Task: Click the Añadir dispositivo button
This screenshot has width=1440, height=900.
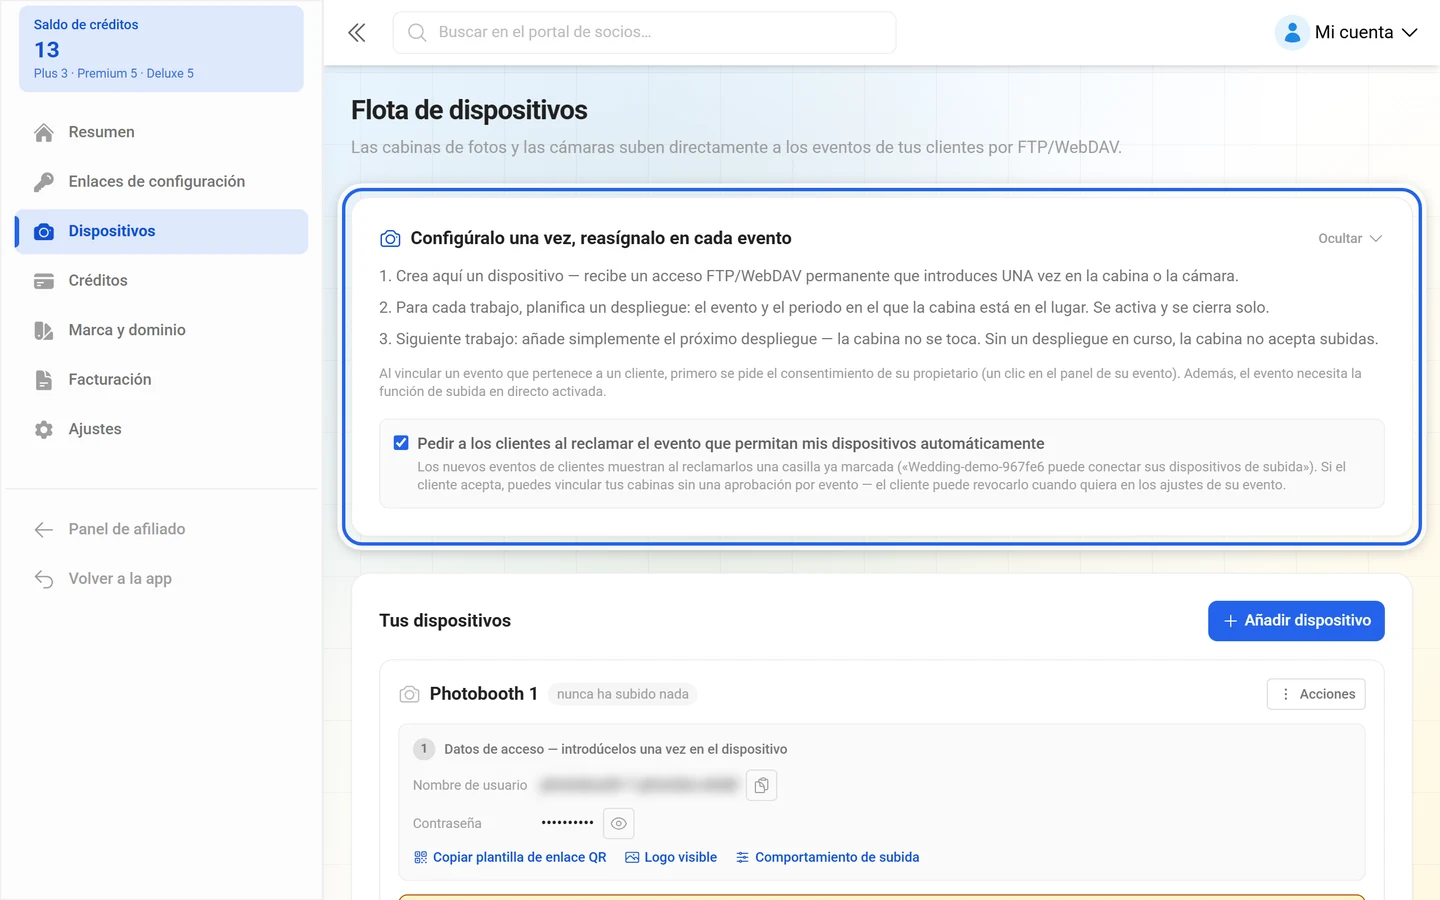Action: (1296, 621)
